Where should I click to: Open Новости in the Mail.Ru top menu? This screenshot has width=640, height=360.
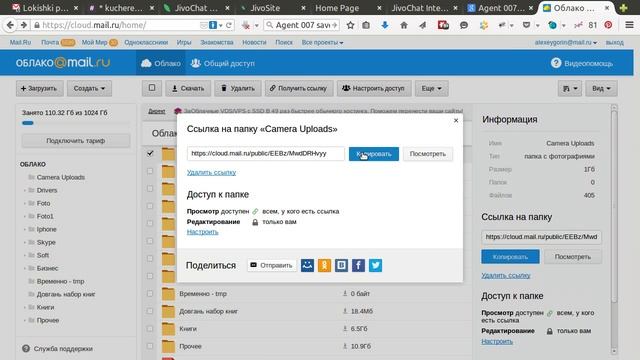coord(254,42)
